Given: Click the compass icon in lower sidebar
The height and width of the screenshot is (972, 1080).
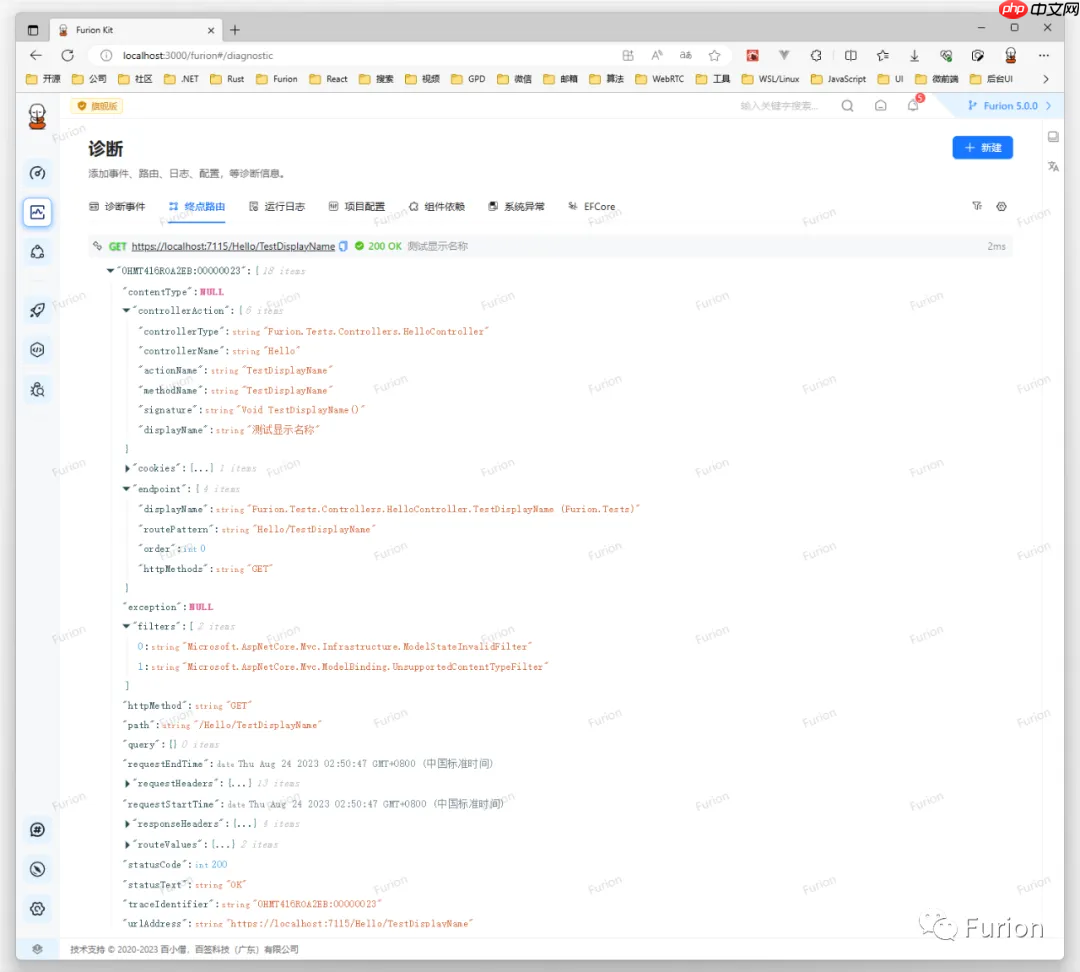Looking at the screenshot, I should pyautogui.click(x=37, y=869).
